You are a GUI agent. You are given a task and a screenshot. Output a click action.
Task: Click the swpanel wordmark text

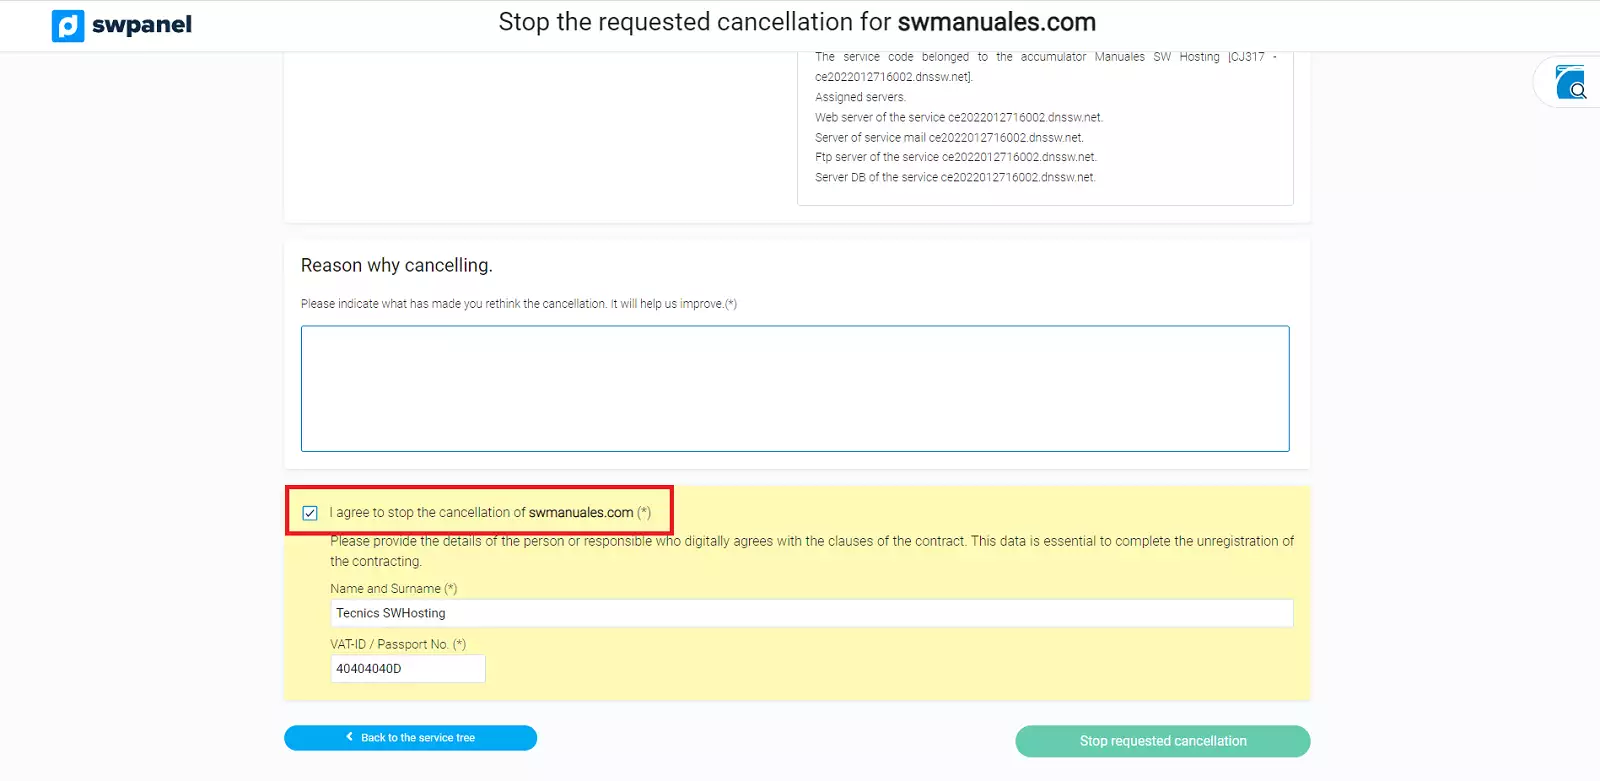[141, 25]
